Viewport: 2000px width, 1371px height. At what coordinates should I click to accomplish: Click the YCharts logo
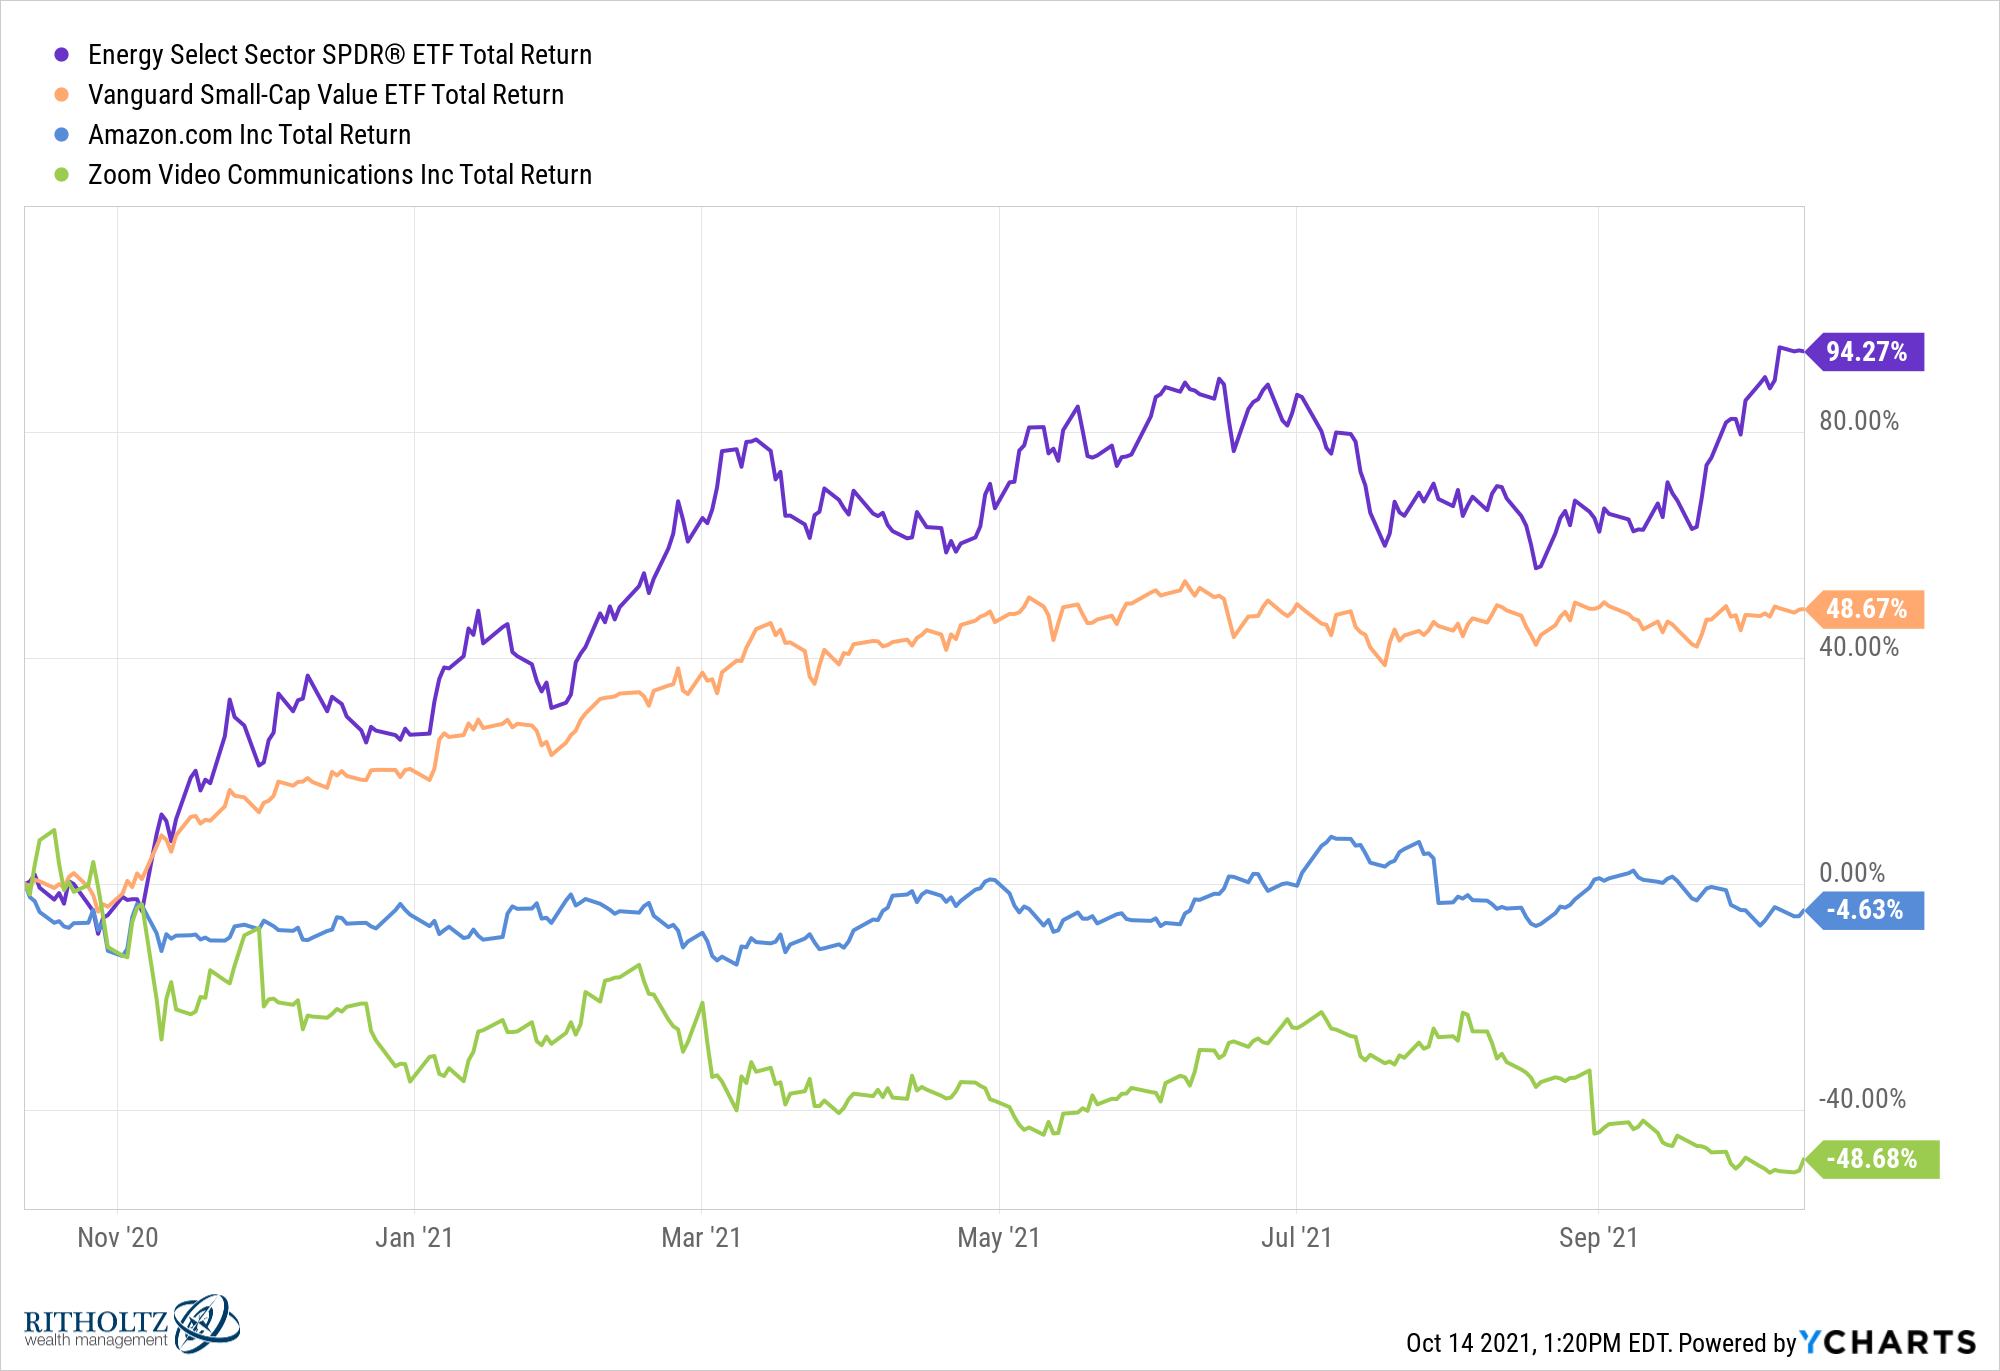click(x=1888, y=1342)
